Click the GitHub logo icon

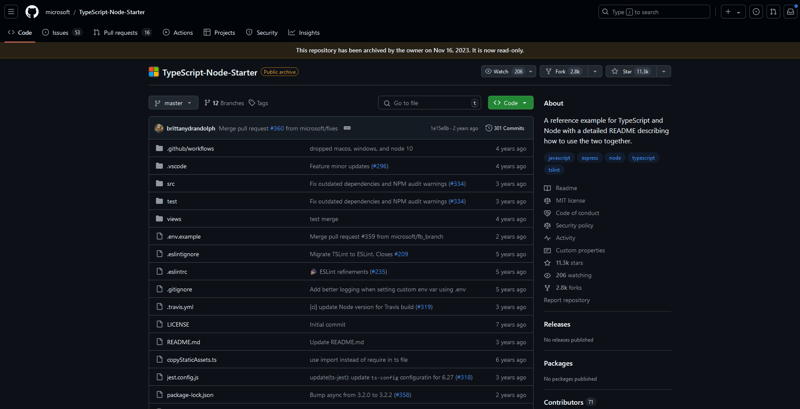pyautogui.click(x=32, y=12)
